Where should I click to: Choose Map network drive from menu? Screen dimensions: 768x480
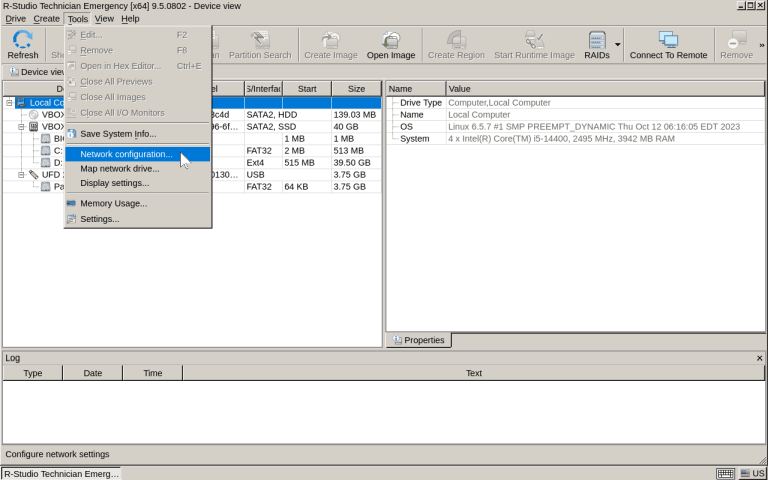[119, 168]
